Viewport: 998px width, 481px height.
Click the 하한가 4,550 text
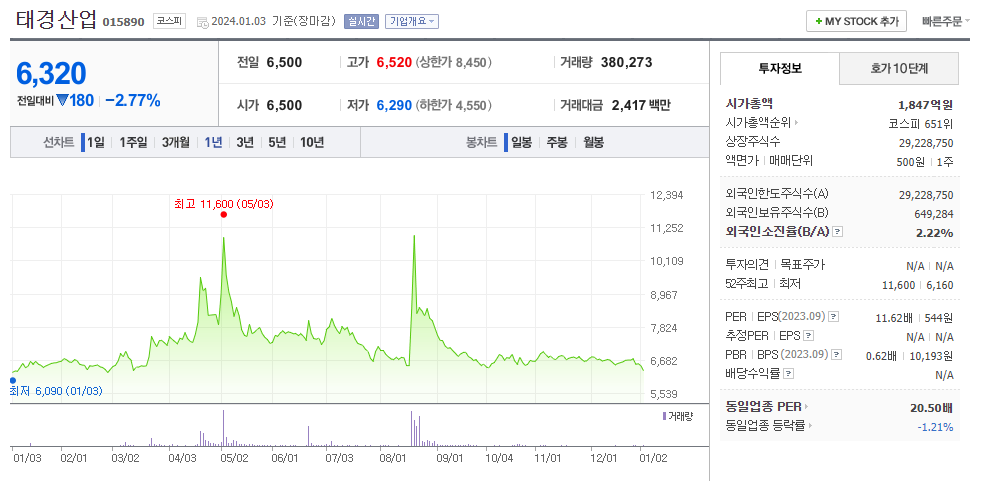pos(454,105)
